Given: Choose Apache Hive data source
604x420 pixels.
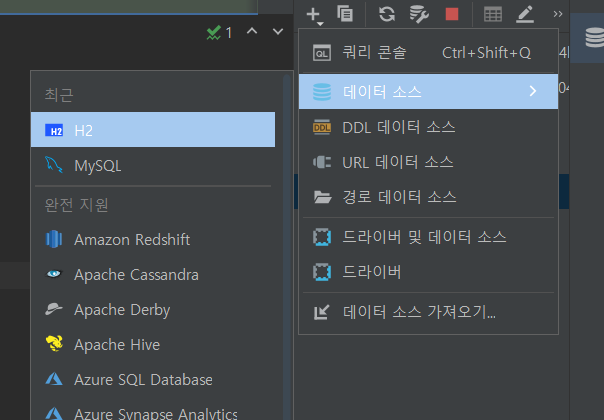Looking at the screenshot, I should pos(153,345).
